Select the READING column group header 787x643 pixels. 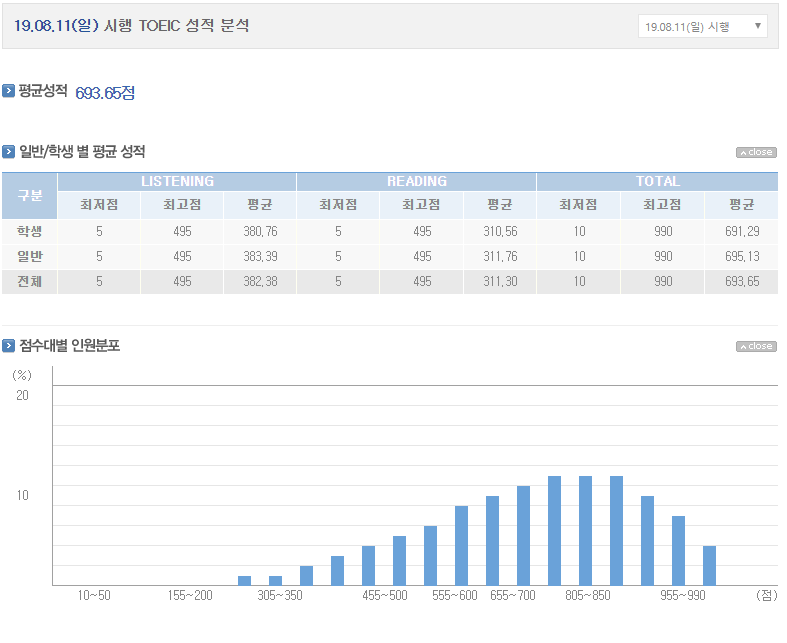tap(416, 181)
